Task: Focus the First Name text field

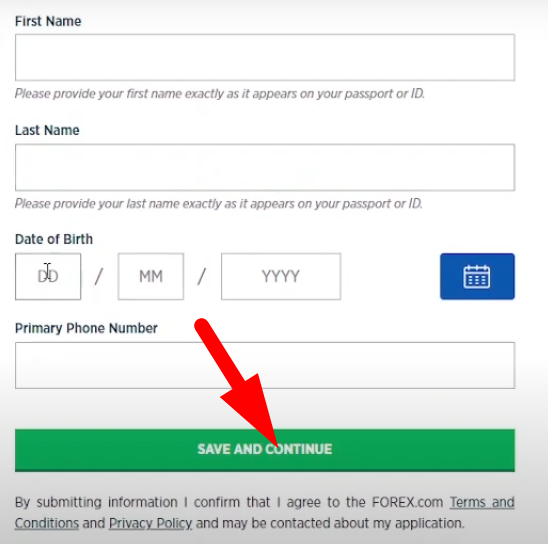Action: 265,57
